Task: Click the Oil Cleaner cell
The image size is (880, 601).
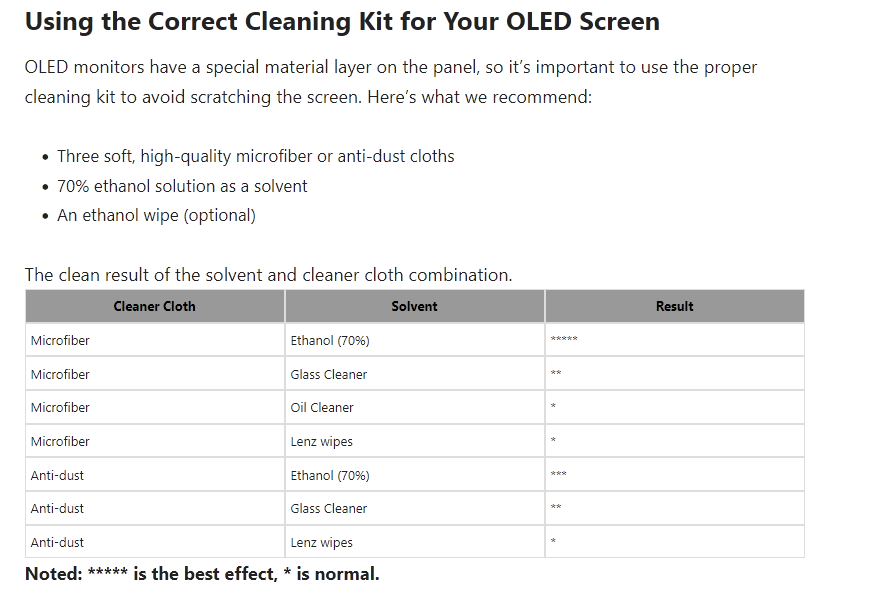Action: 415,407
